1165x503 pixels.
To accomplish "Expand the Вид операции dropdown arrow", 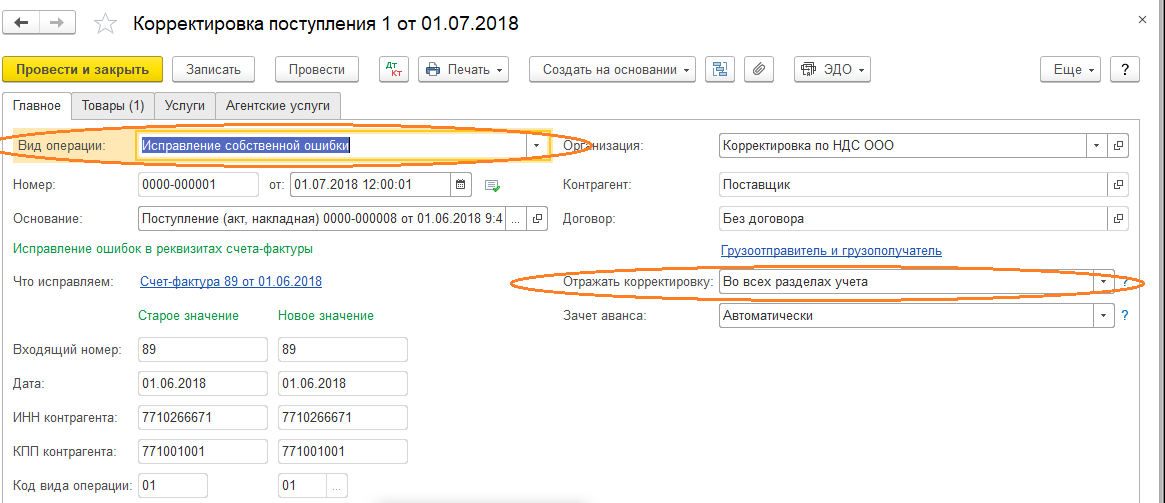I will pos(537,146).
